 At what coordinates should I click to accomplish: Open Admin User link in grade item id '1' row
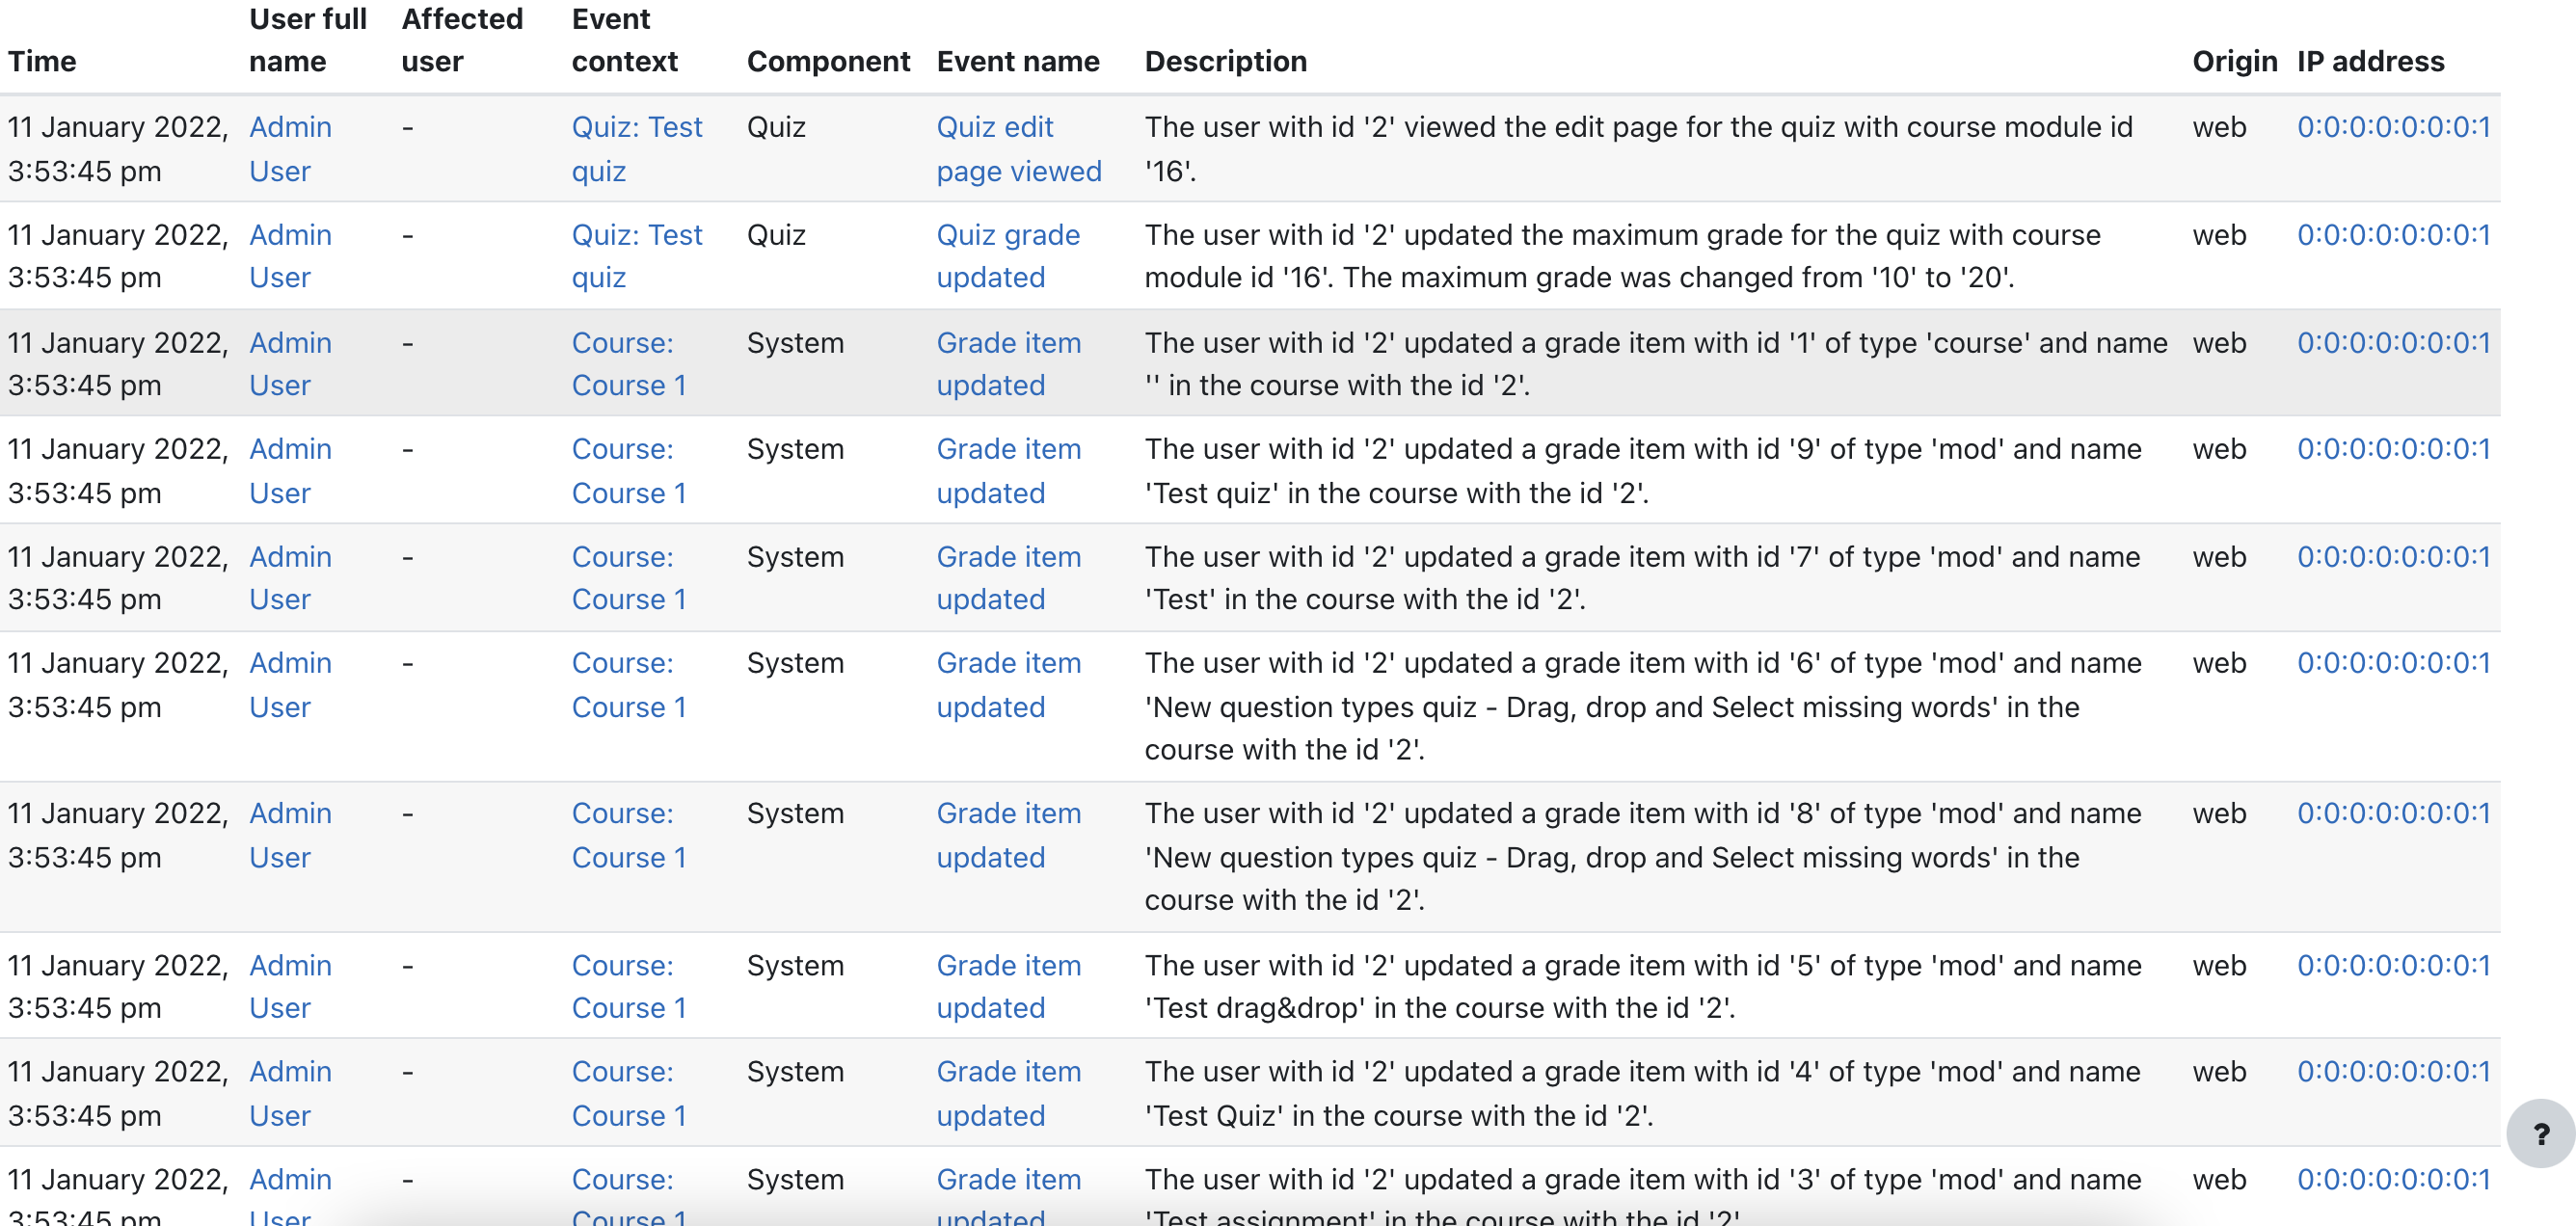[290, 364]
